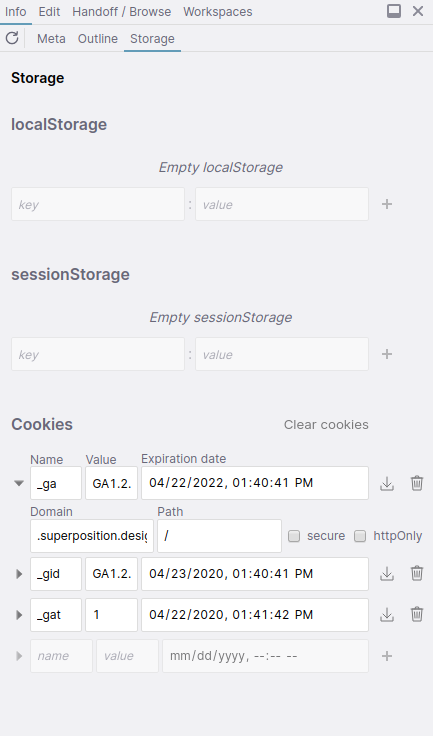
Task: Download the _gid cookie
Action: point(387,574)
